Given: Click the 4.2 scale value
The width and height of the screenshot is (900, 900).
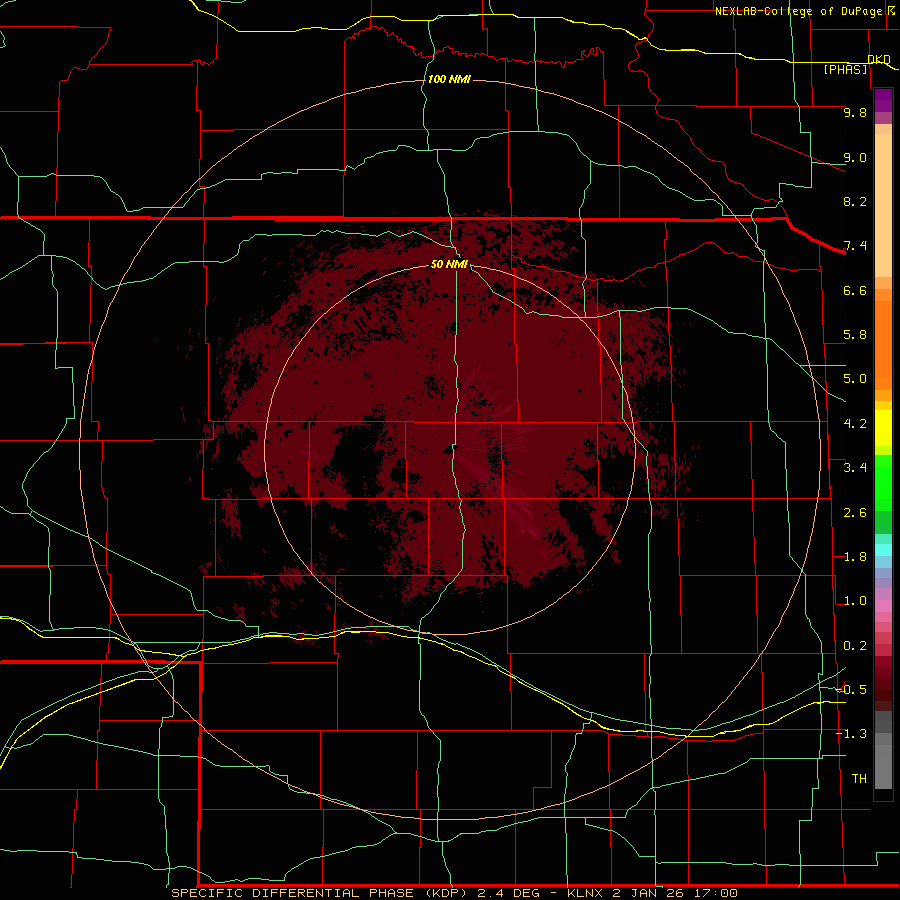Looking at the screenshot, I should [855, 424].
